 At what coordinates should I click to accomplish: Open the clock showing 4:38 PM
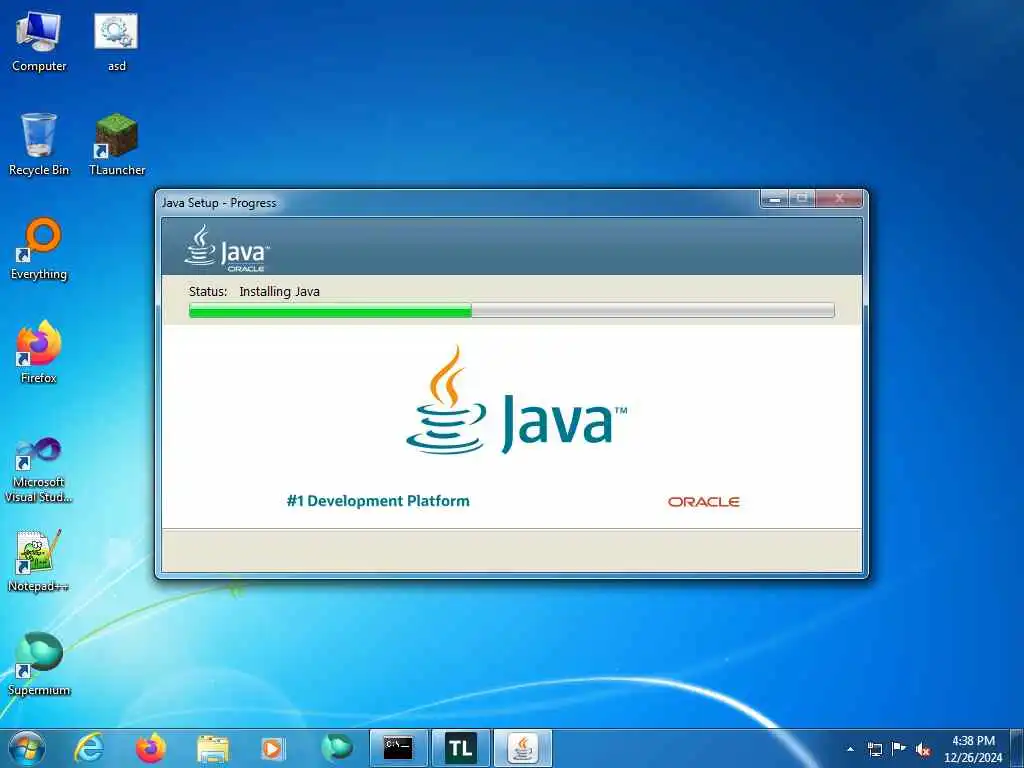click(973, 749)
